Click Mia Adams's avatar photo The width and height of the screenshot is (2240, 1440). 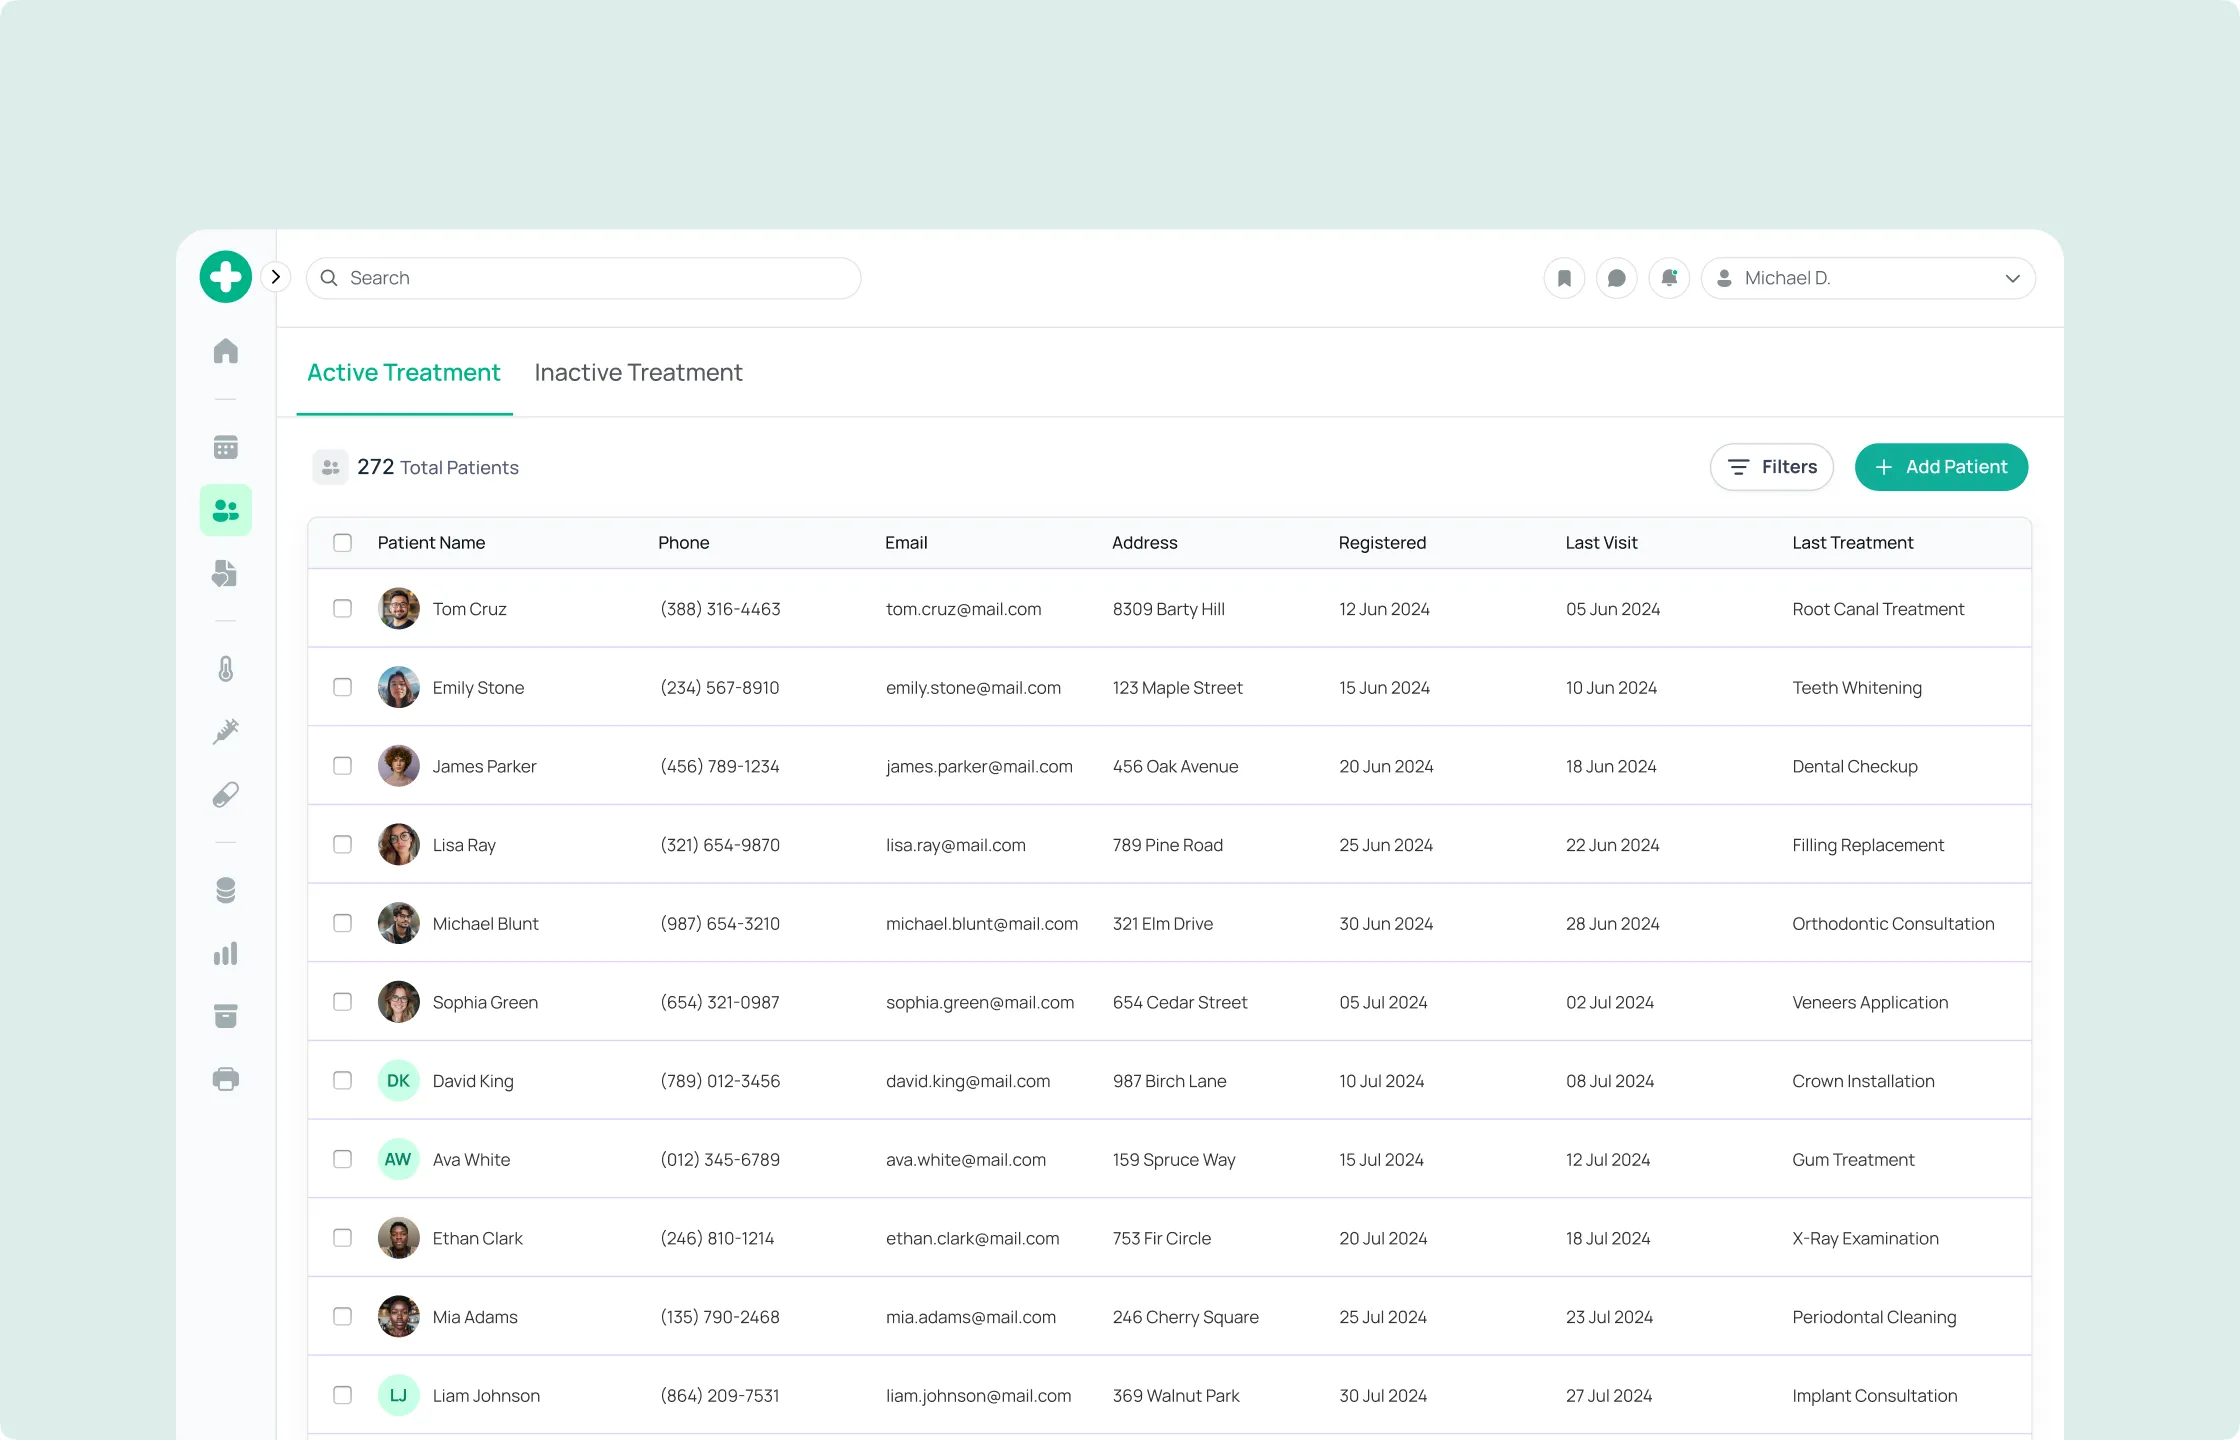pyautogui.click(x=399, y=1317)
